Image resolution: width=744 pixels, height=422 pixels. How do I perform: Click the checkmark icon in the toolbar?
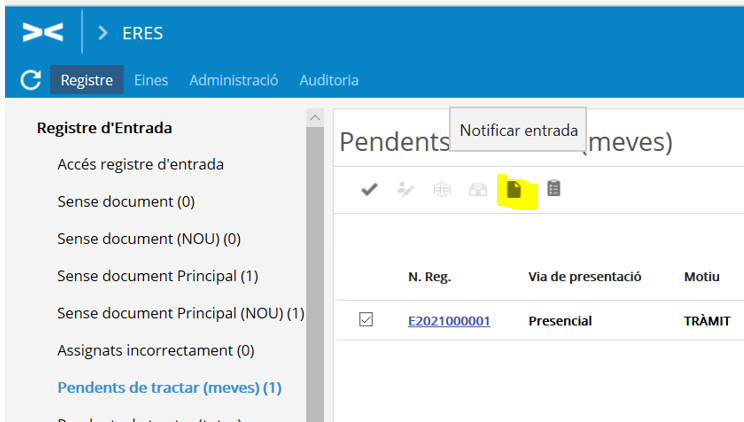pos(369,189)
